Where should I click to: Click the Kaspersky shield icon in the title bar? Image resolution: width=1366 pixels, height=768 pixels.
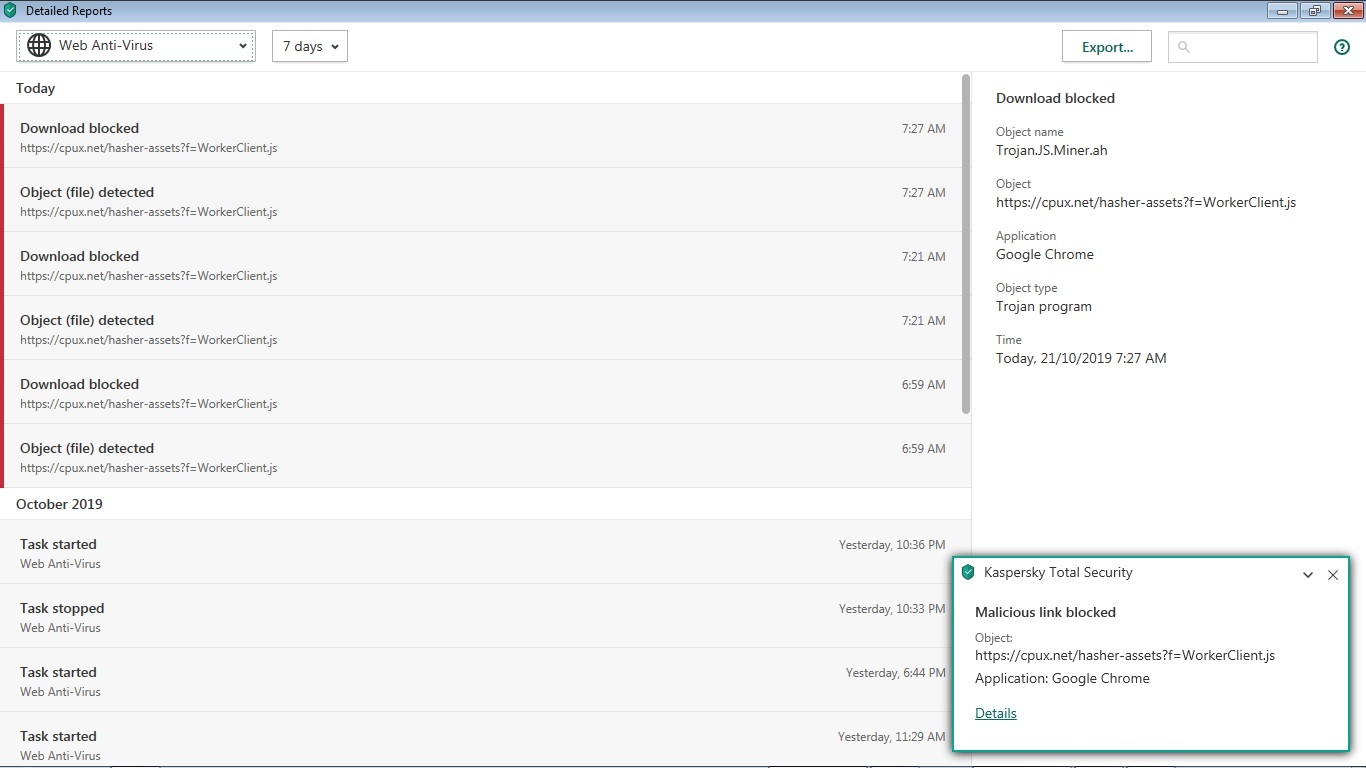(10, 11)
